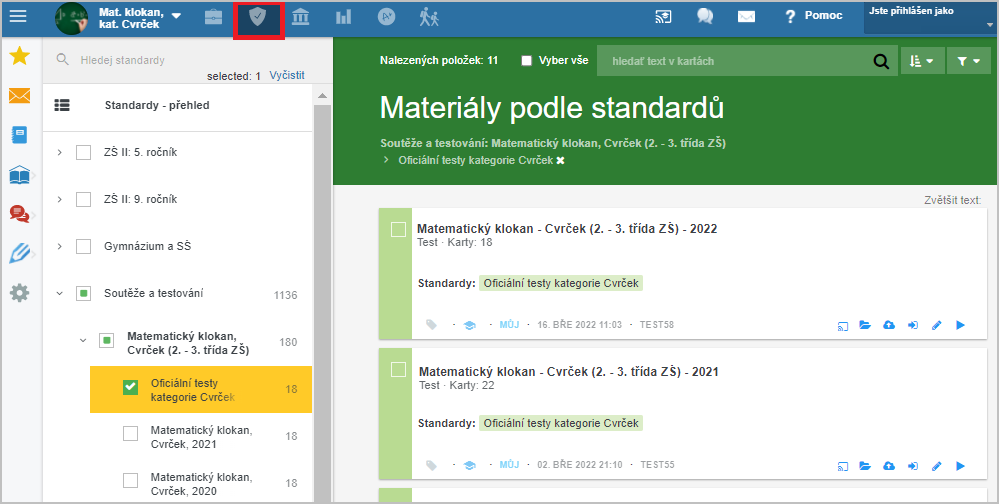999x504 pixels.
Task: Open the top bar envelope messages
Action: [746, 17]
